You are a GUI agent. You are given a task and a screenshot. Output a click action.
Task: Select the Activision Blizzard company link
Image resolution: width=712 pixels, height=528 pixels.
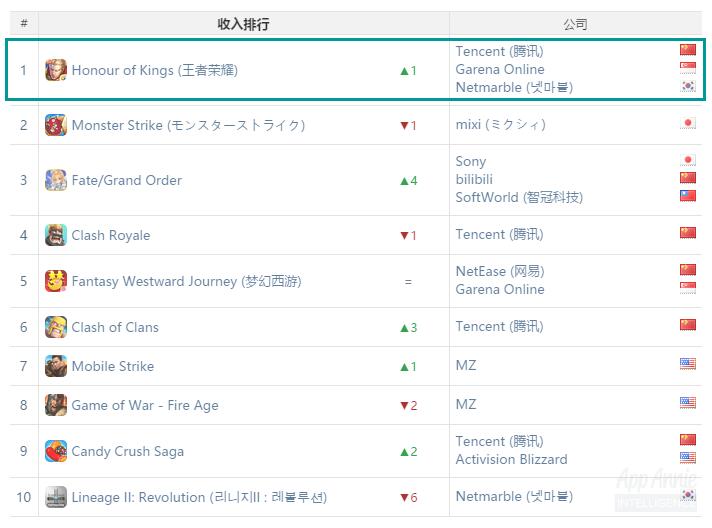pos(511,459)
